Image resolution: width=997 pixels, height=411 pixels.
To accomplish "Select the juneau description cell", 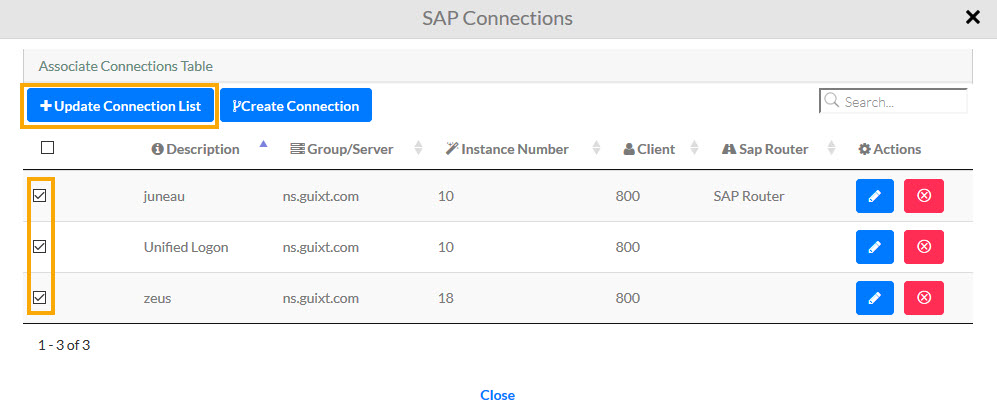I will pos(164,197).
